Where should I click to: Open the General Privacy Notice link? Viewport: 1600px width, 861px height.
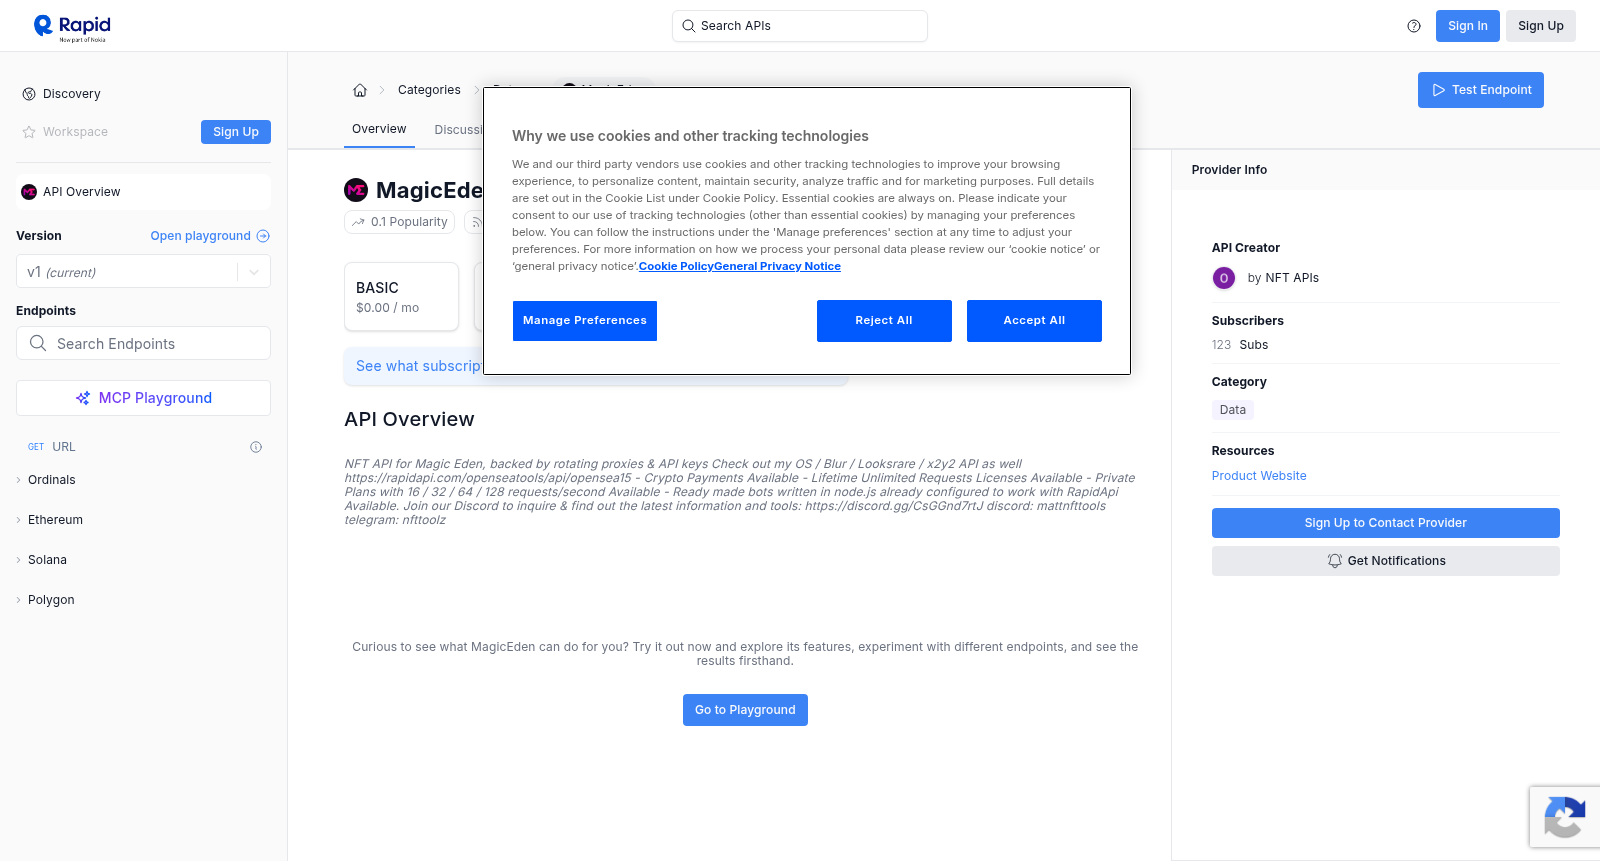click(x=777, y=266)
